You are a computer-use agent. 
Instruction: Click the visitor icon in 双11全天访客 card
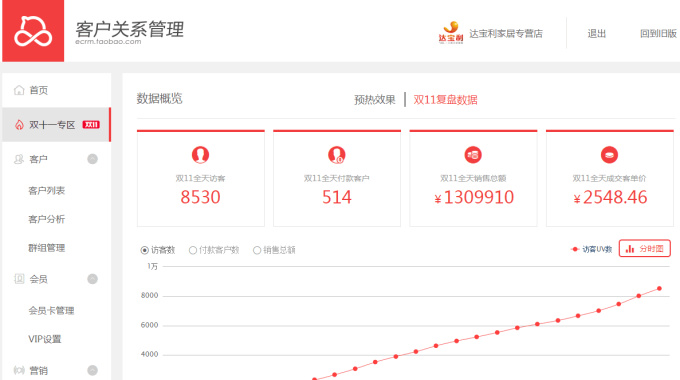(200, 155)
